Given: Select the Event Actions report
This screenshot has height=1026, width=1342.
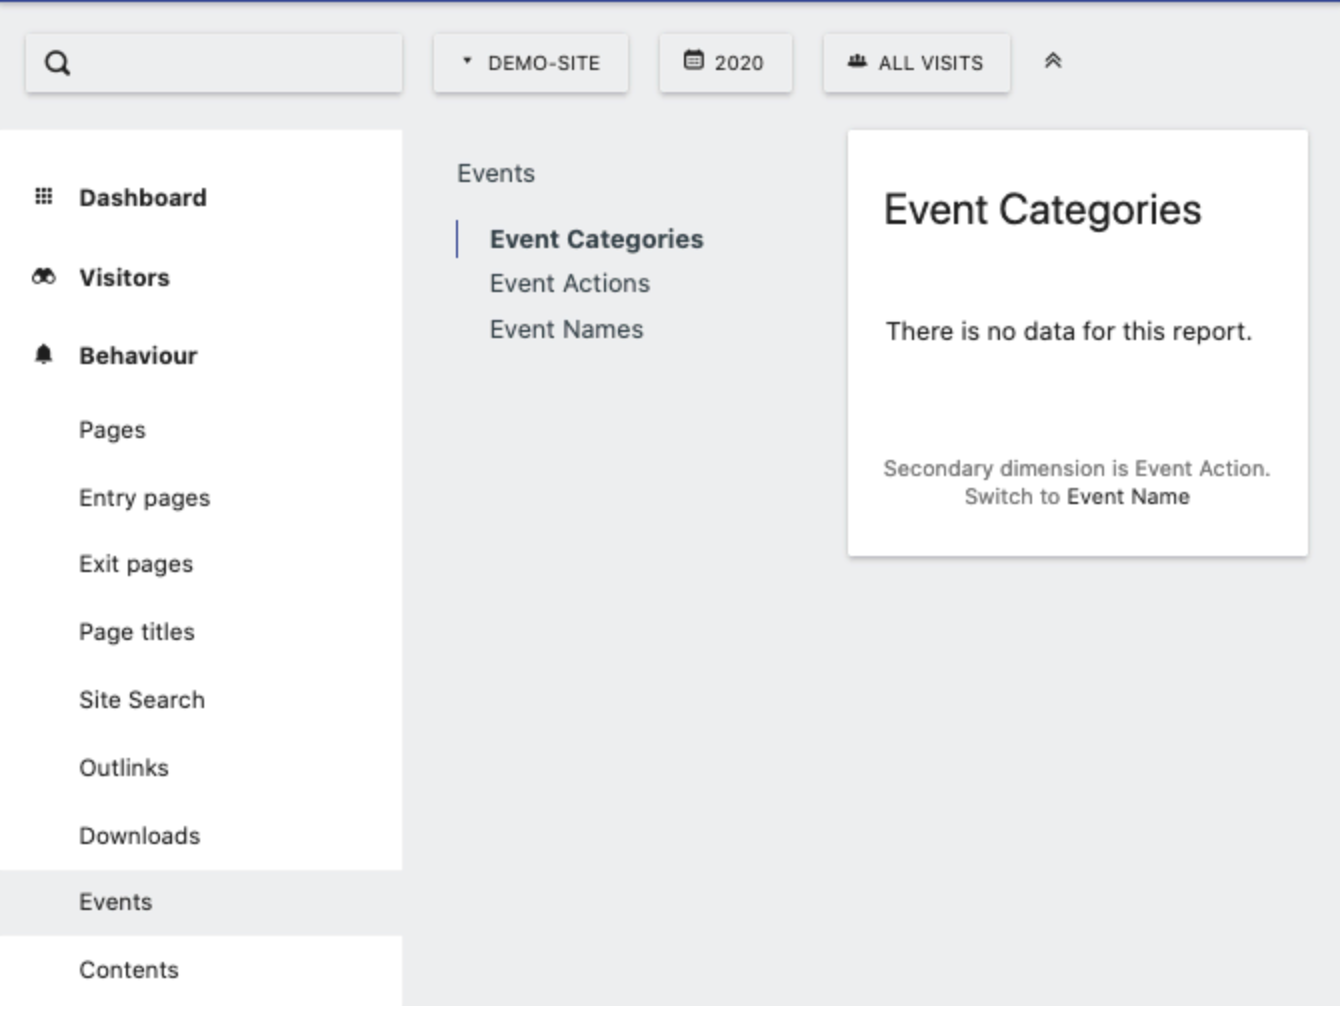Looking at the screenshot, I should (569, 284).
